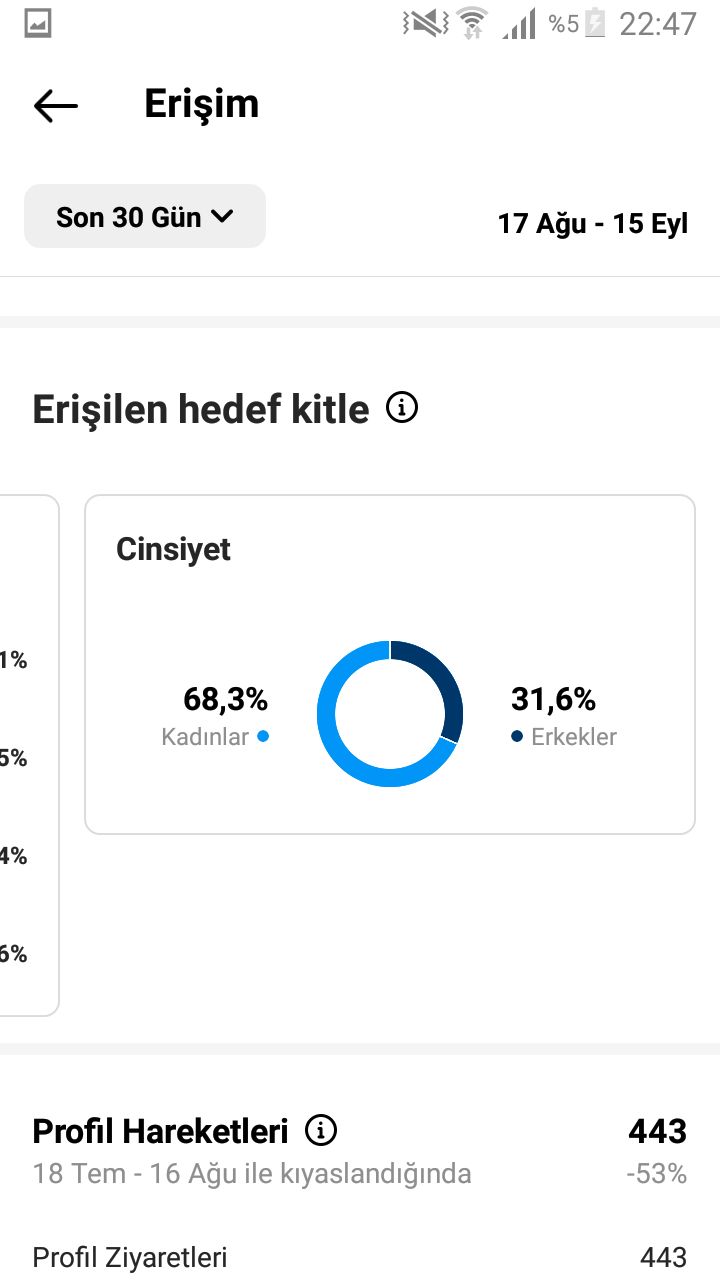The height and width of the screenshot is (1280, 720).
Task: Tap the partially visible card on left
Action: 28,755
